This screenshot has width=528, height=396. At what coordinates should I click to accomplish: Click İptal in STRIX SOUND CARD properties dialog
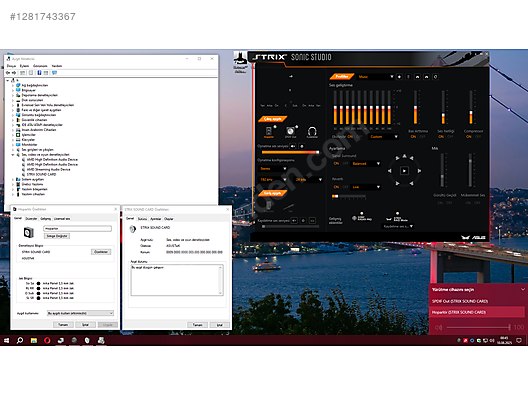point(220,325)
